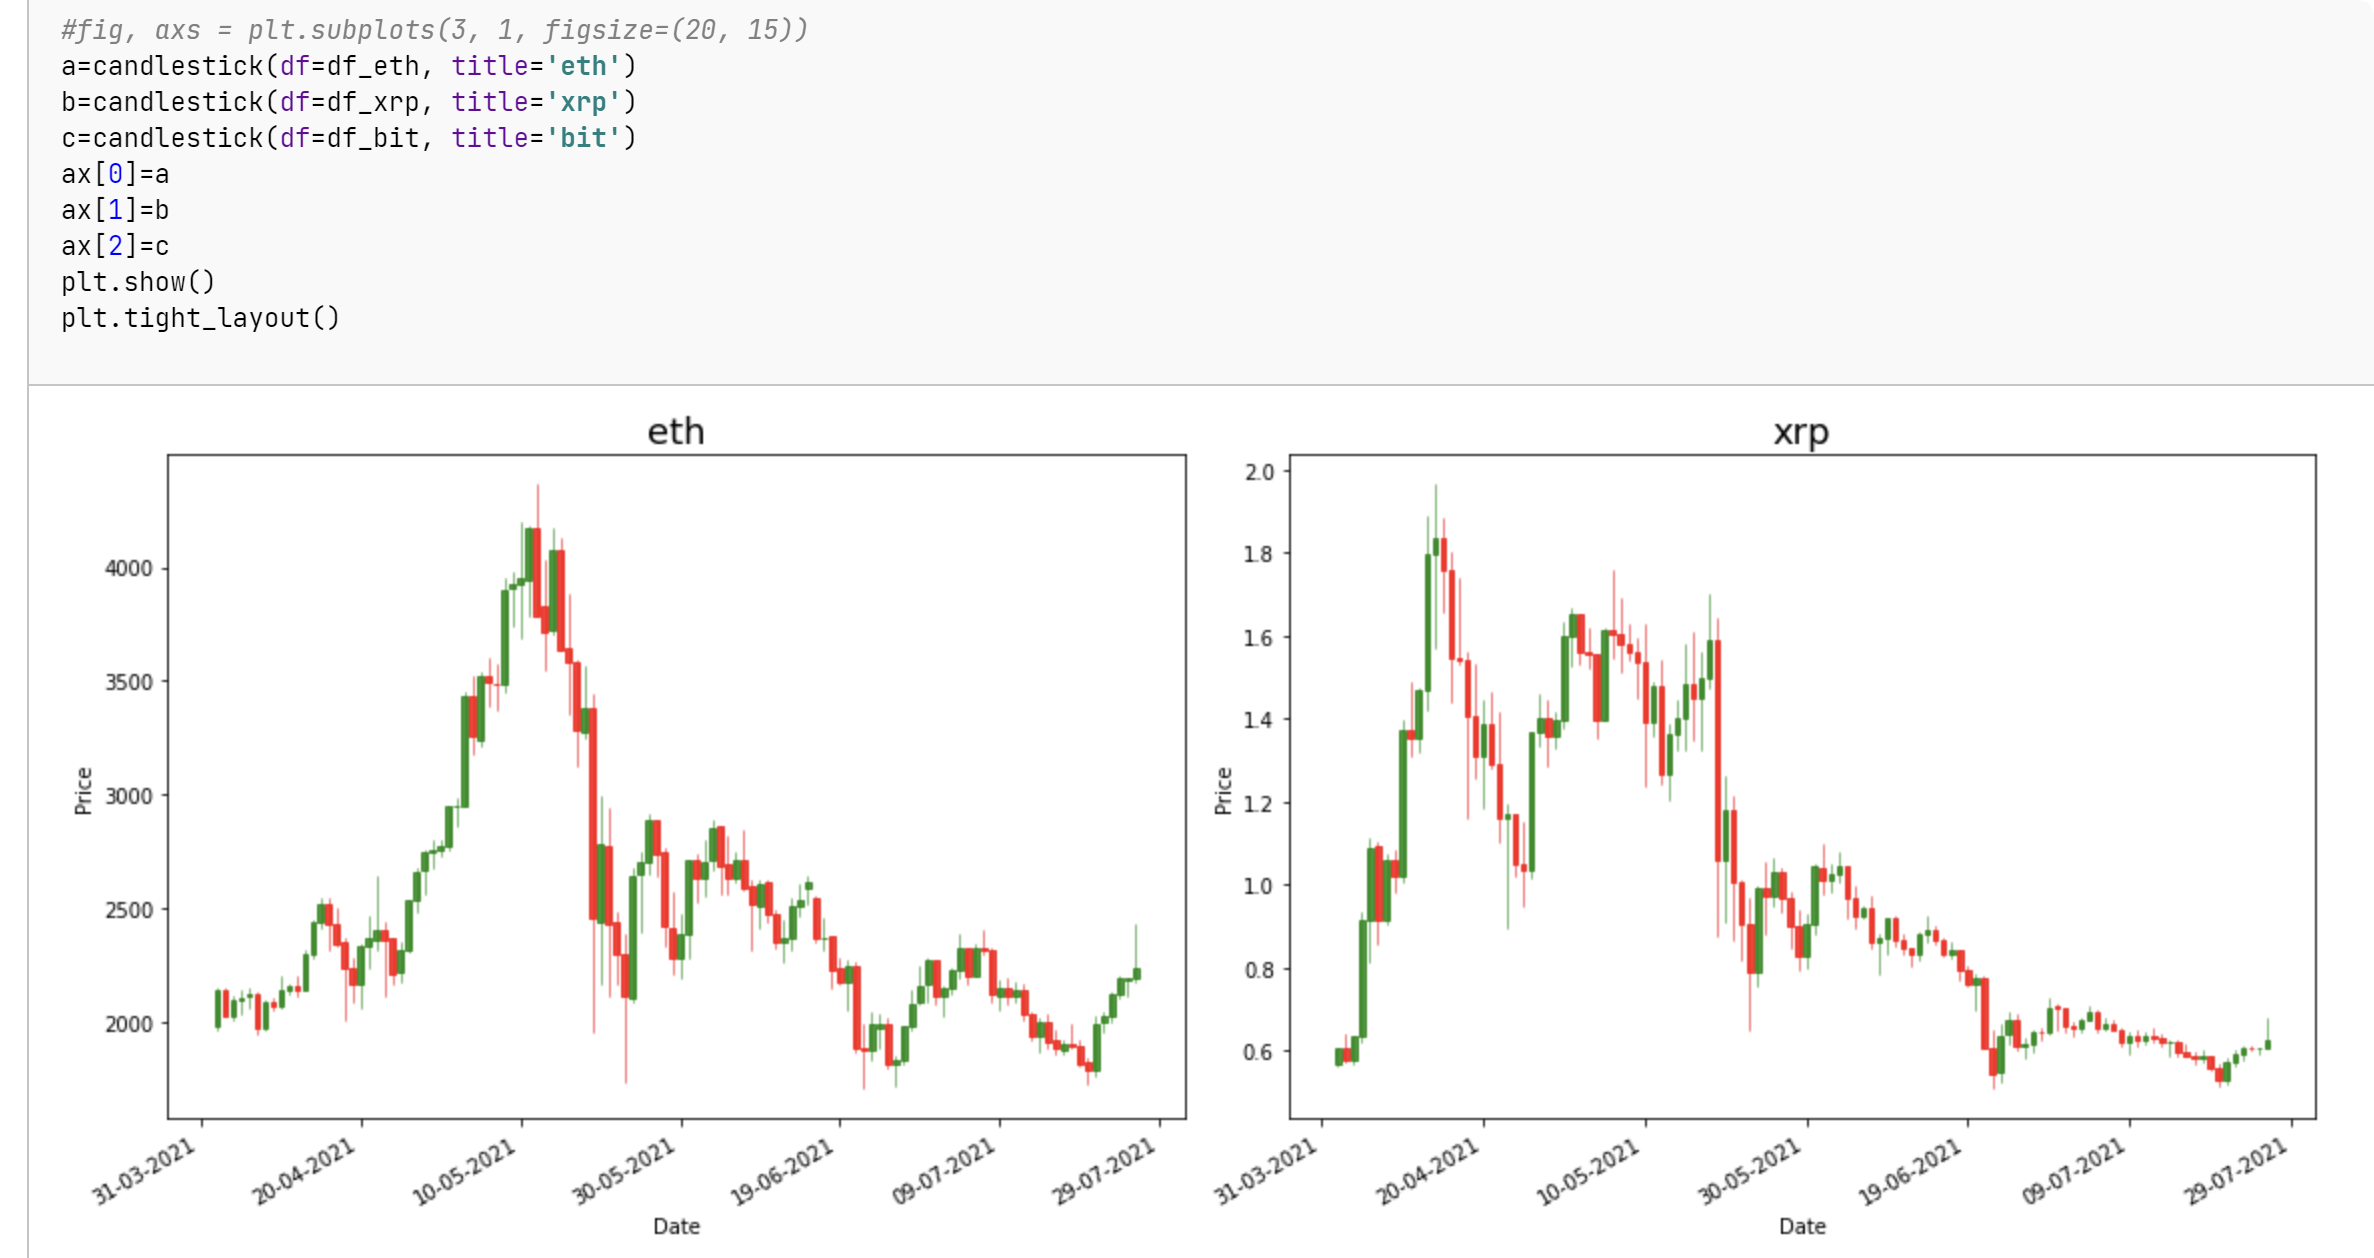2374x1258 pixels.
Task: Click the 'bit' title string in code
Action: (x=583, y=138)
